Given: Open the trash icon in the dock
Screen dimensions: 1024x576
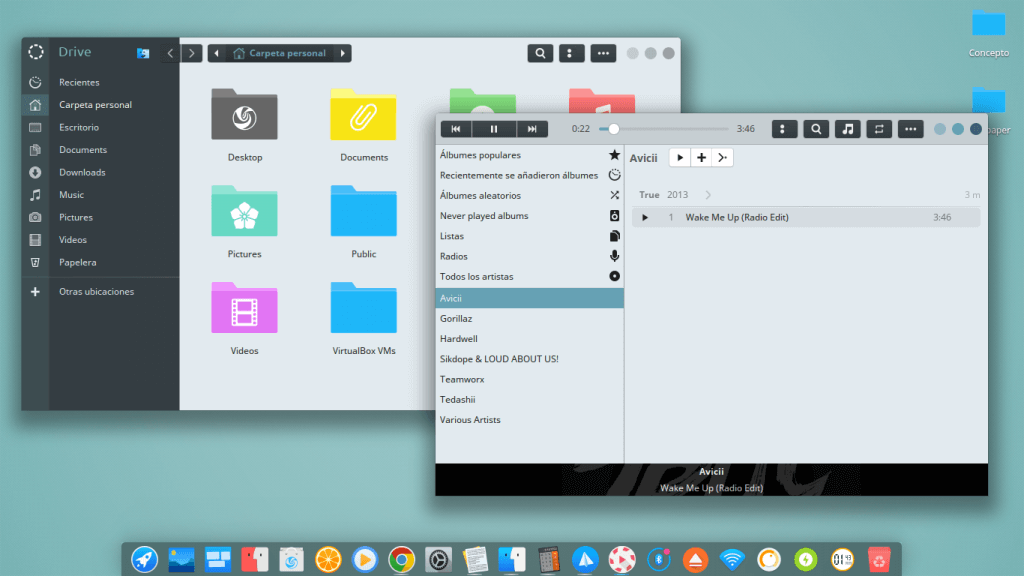Looking at the screenshot, I should (x=879, y=560).
